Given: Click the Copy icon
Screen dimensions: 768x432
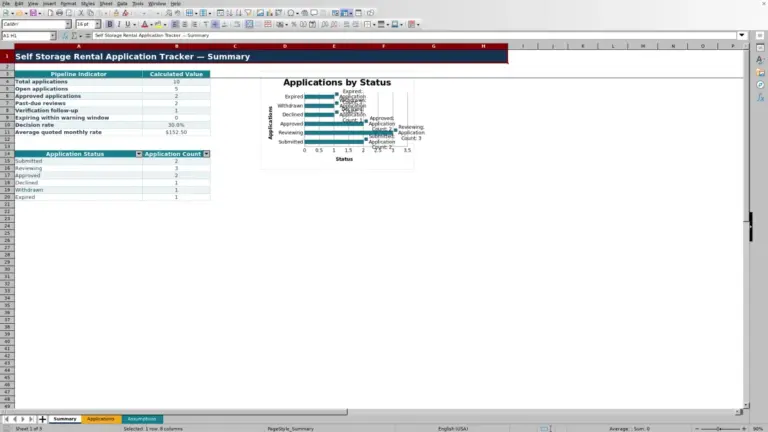Looking at the screenshot, I should pos(90,13).
